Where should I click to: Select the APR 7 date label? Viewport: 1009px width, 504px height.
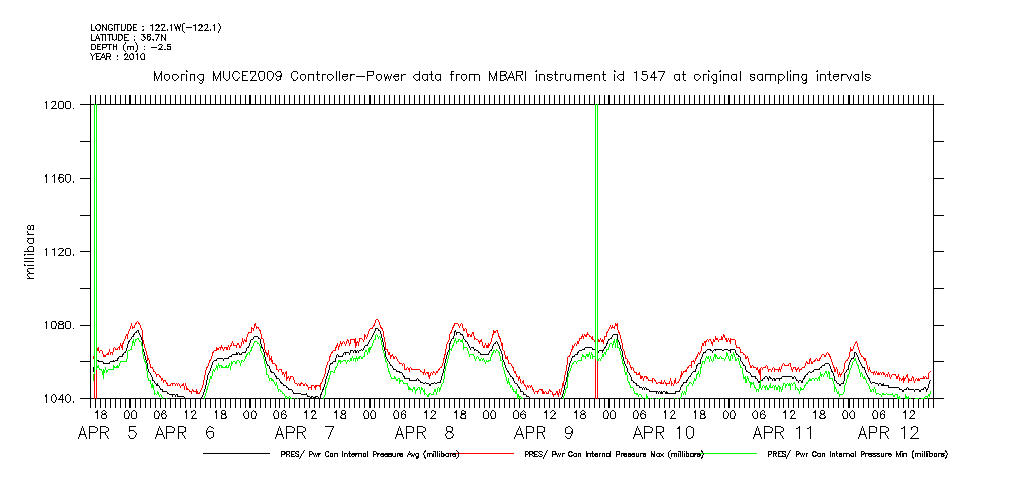(307, 433)
